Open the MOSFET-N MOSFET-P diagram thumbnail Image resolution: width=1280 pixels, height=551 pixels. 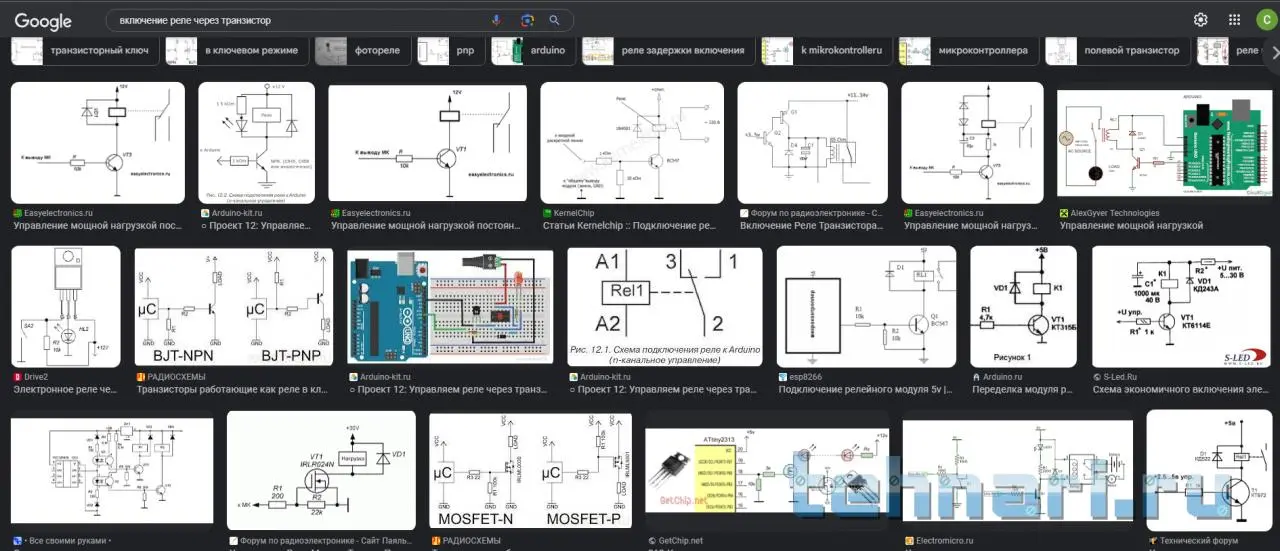[x=530, y=470]
